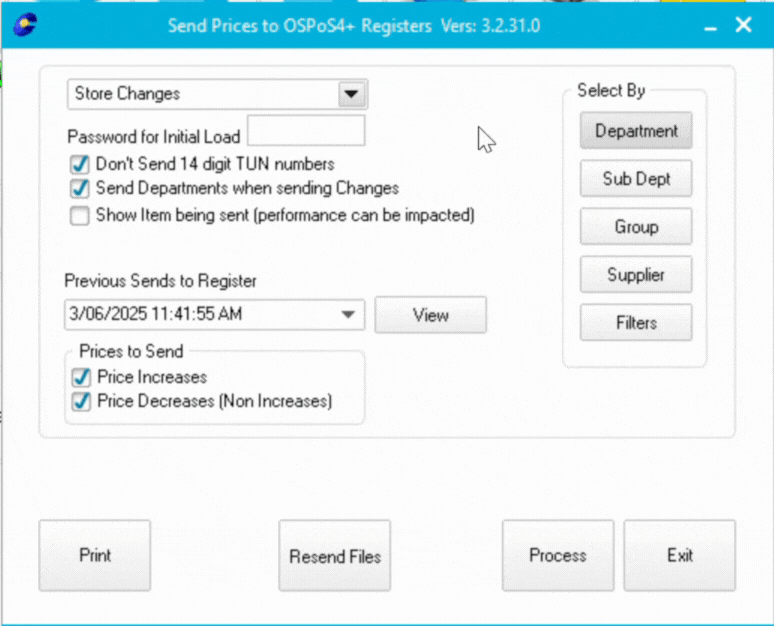Image resolution: width=774 pixels, height=626 pixels.
Task: Click the Resend Files button
Action: point(335,555)
